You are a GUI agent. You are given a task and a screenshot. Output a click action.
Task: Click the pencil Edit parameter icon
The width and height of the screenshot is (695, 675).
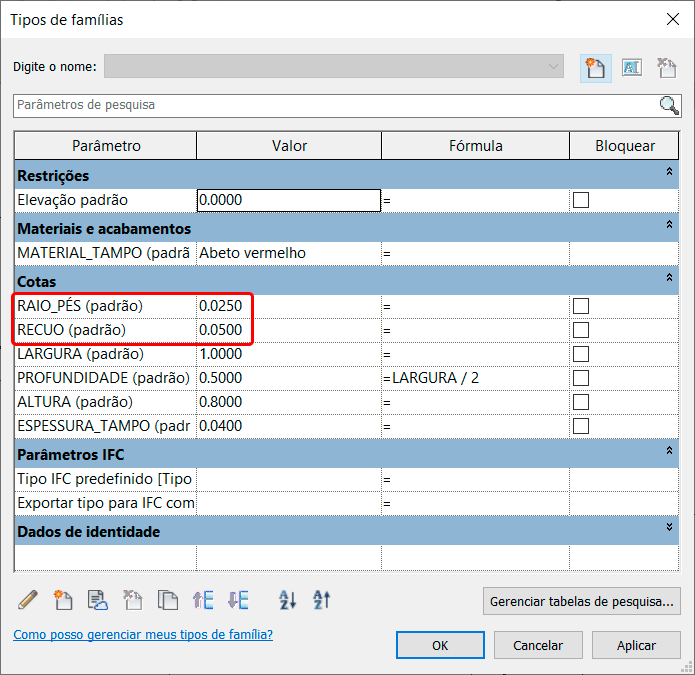coord(28,600)
